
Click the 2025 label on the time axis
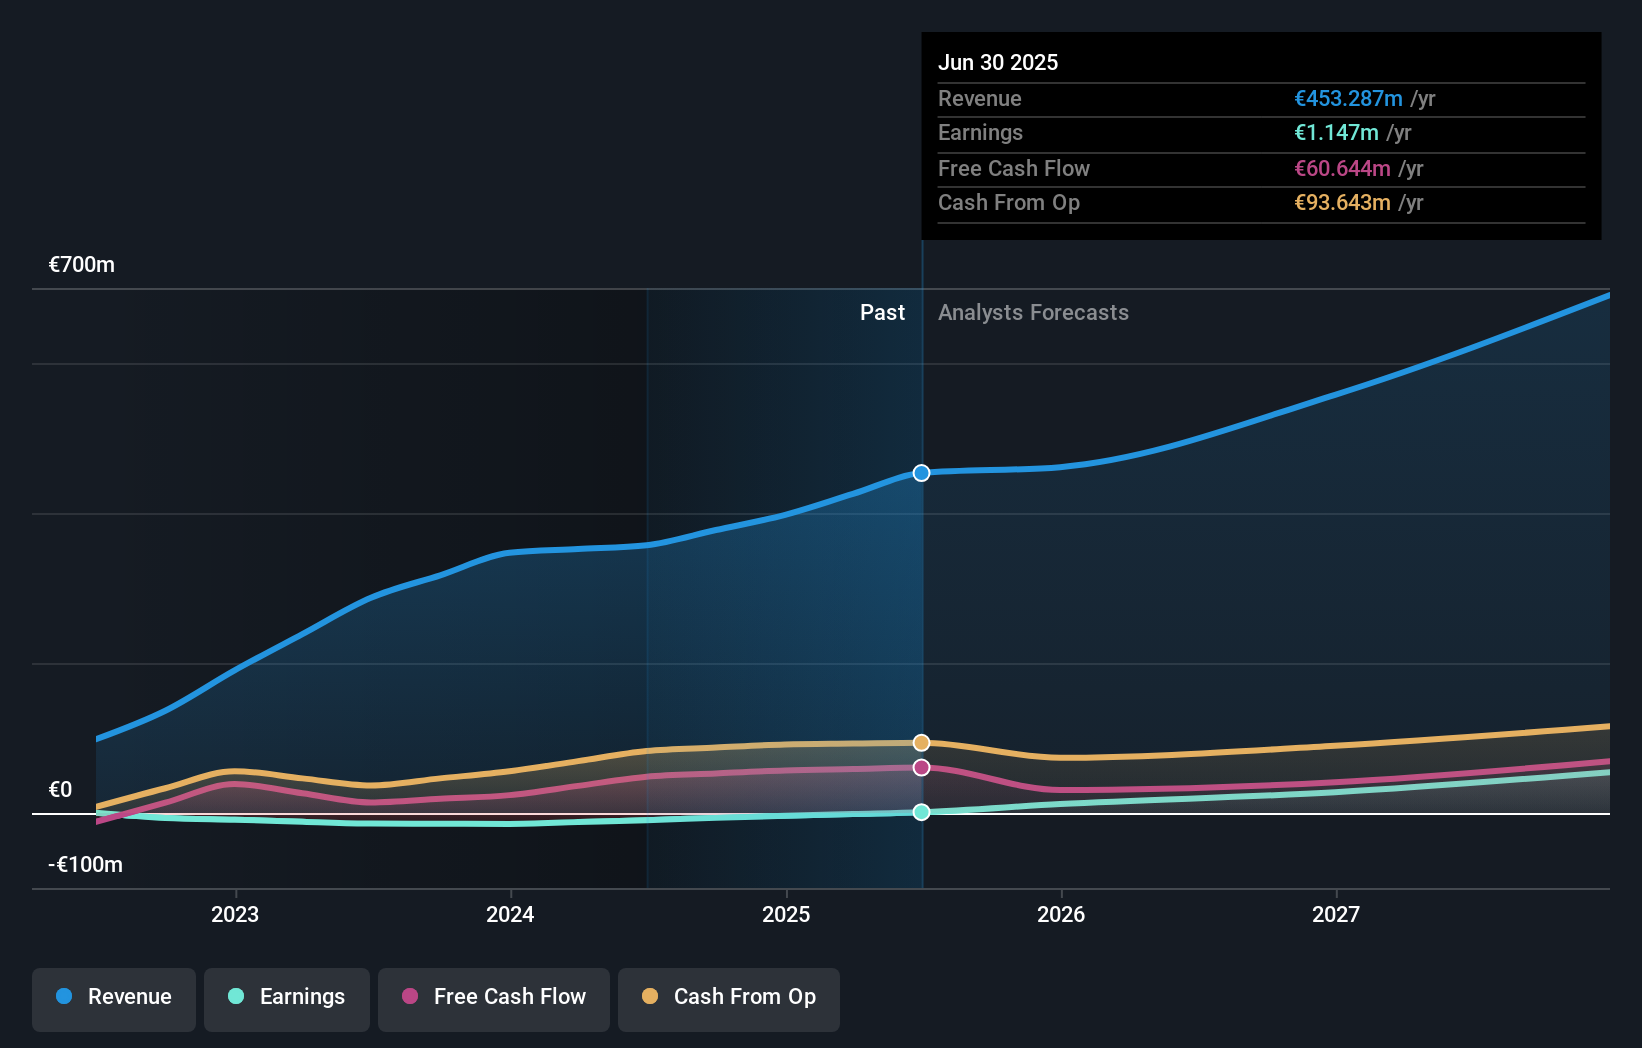click(787, 913)
